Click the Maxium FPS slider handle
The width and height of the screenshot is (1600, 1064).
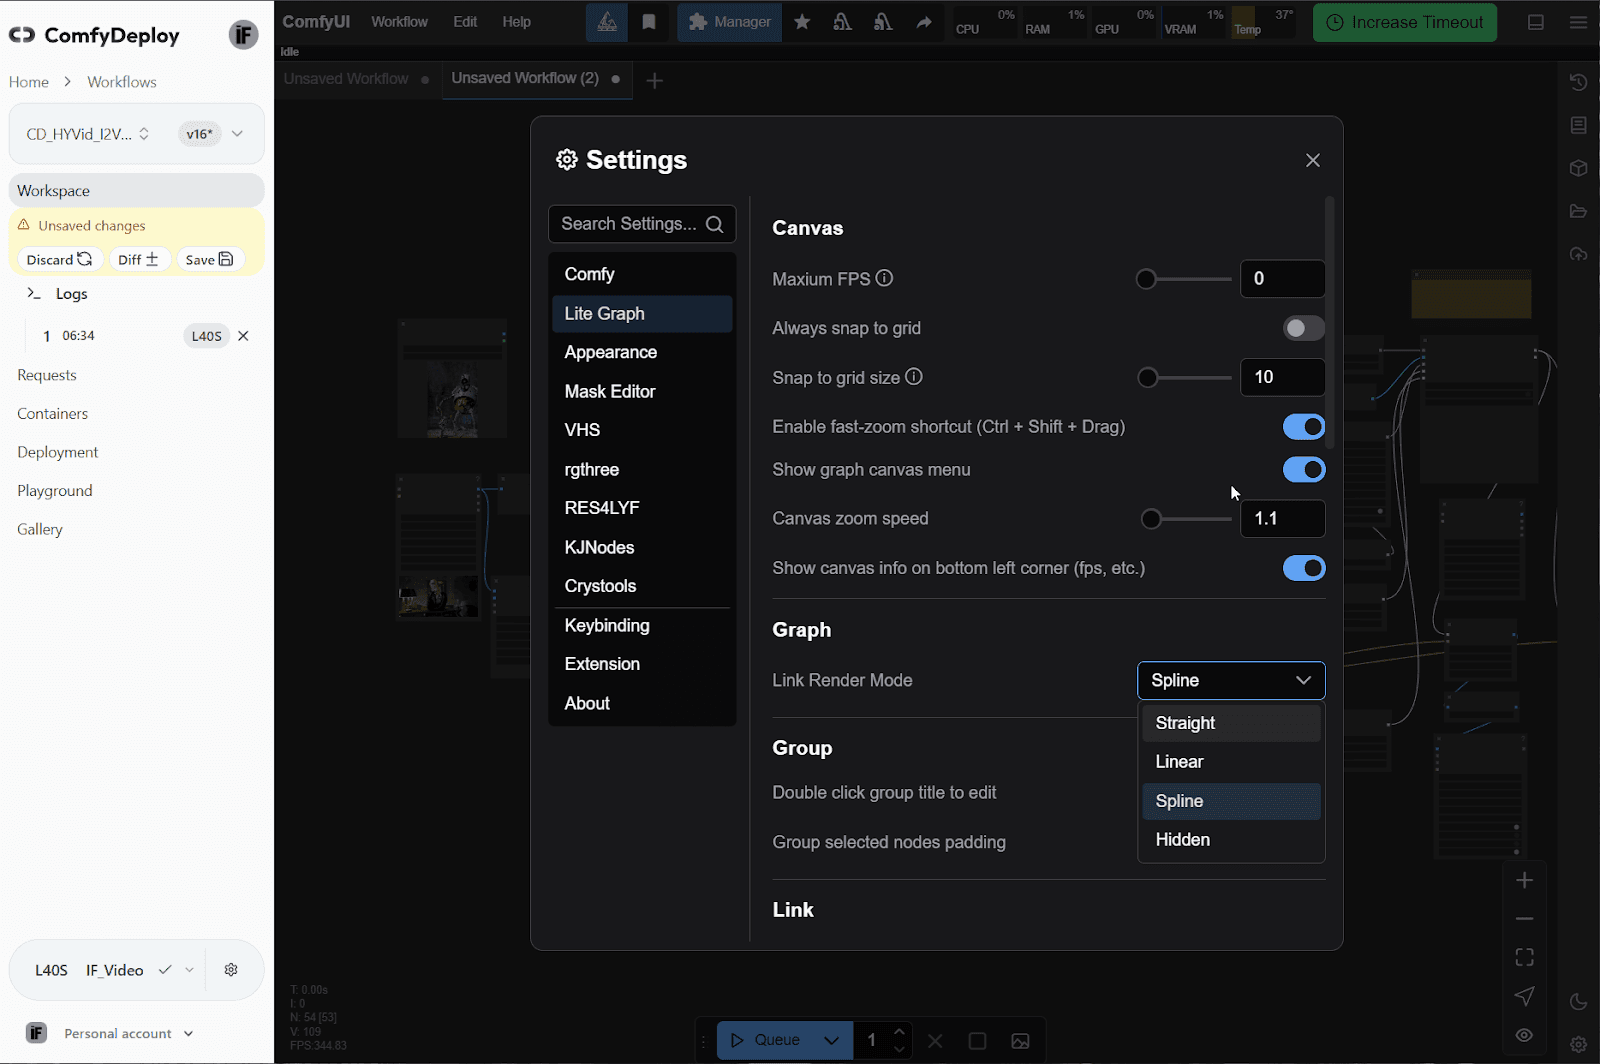coord(1146,279)
